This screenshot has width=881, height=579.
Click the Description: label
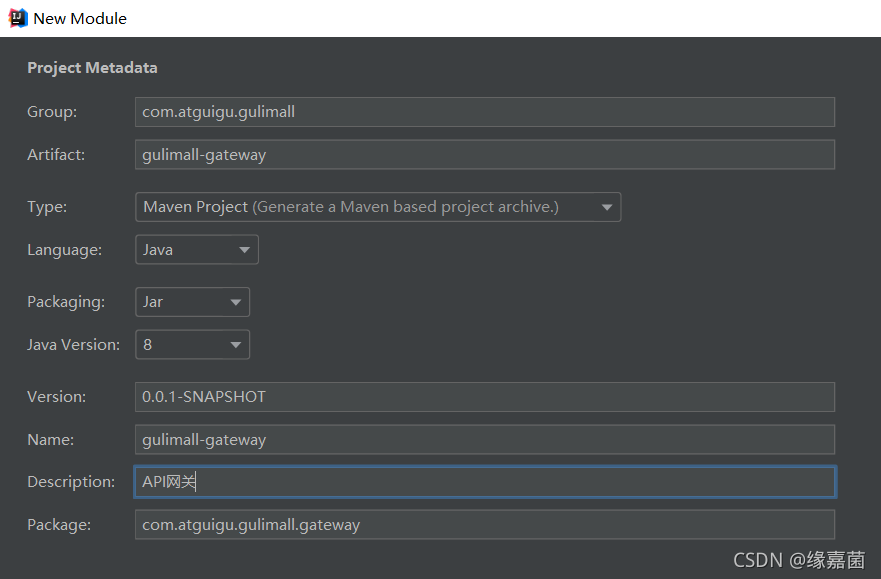tap(71, 482)
